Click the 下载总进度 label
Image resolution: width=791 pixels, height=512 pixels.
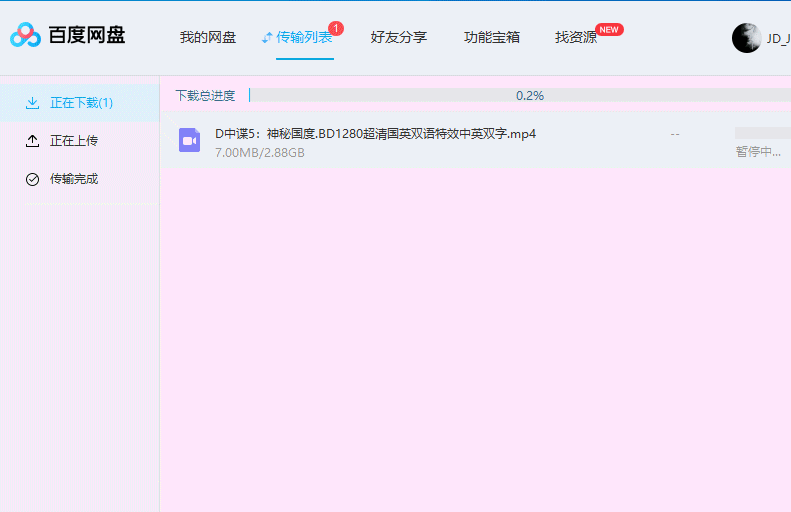[x=205, y=95]
